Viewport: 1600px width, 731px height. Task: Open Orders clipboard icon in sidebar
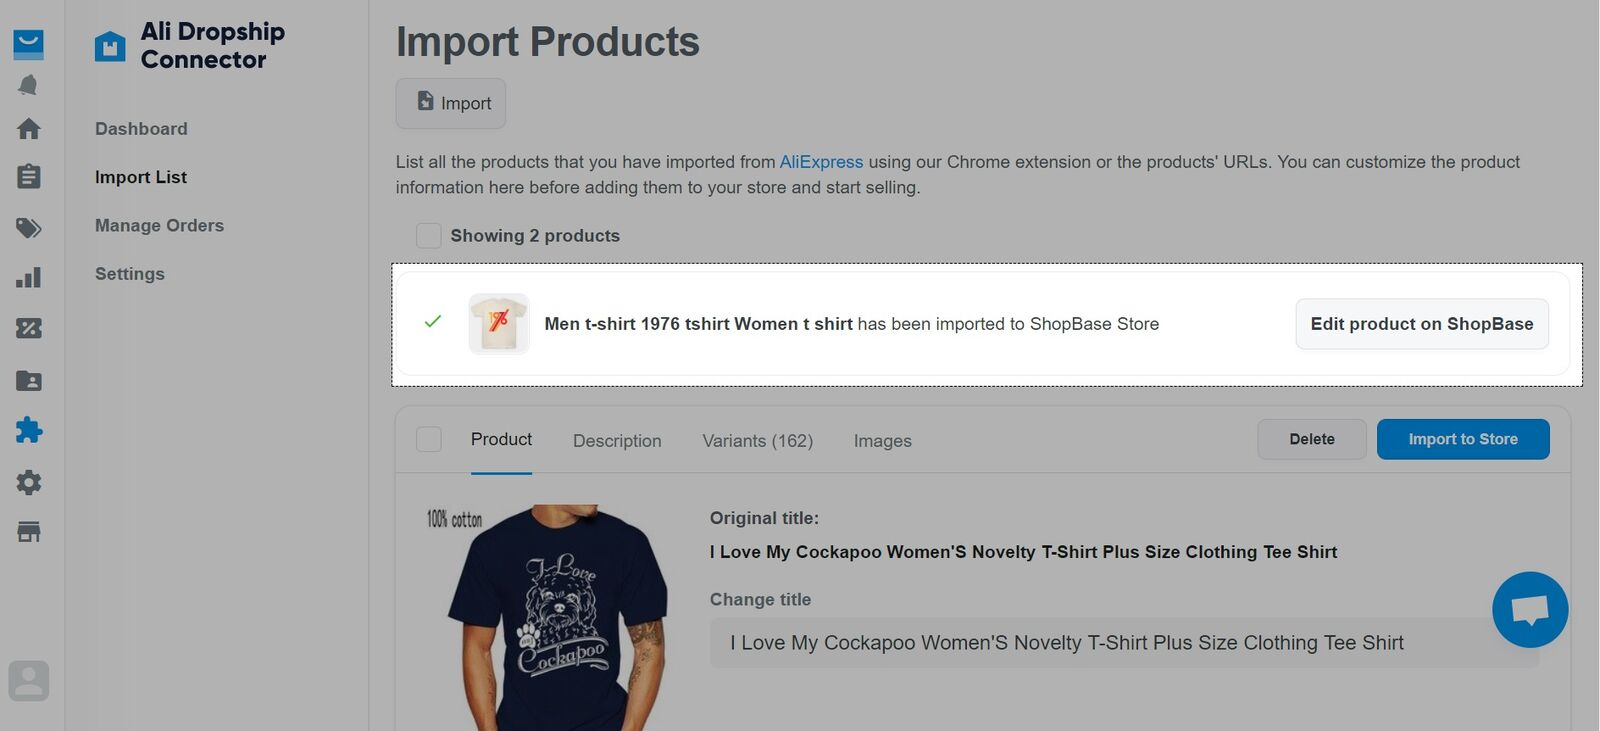pos(29,177)
